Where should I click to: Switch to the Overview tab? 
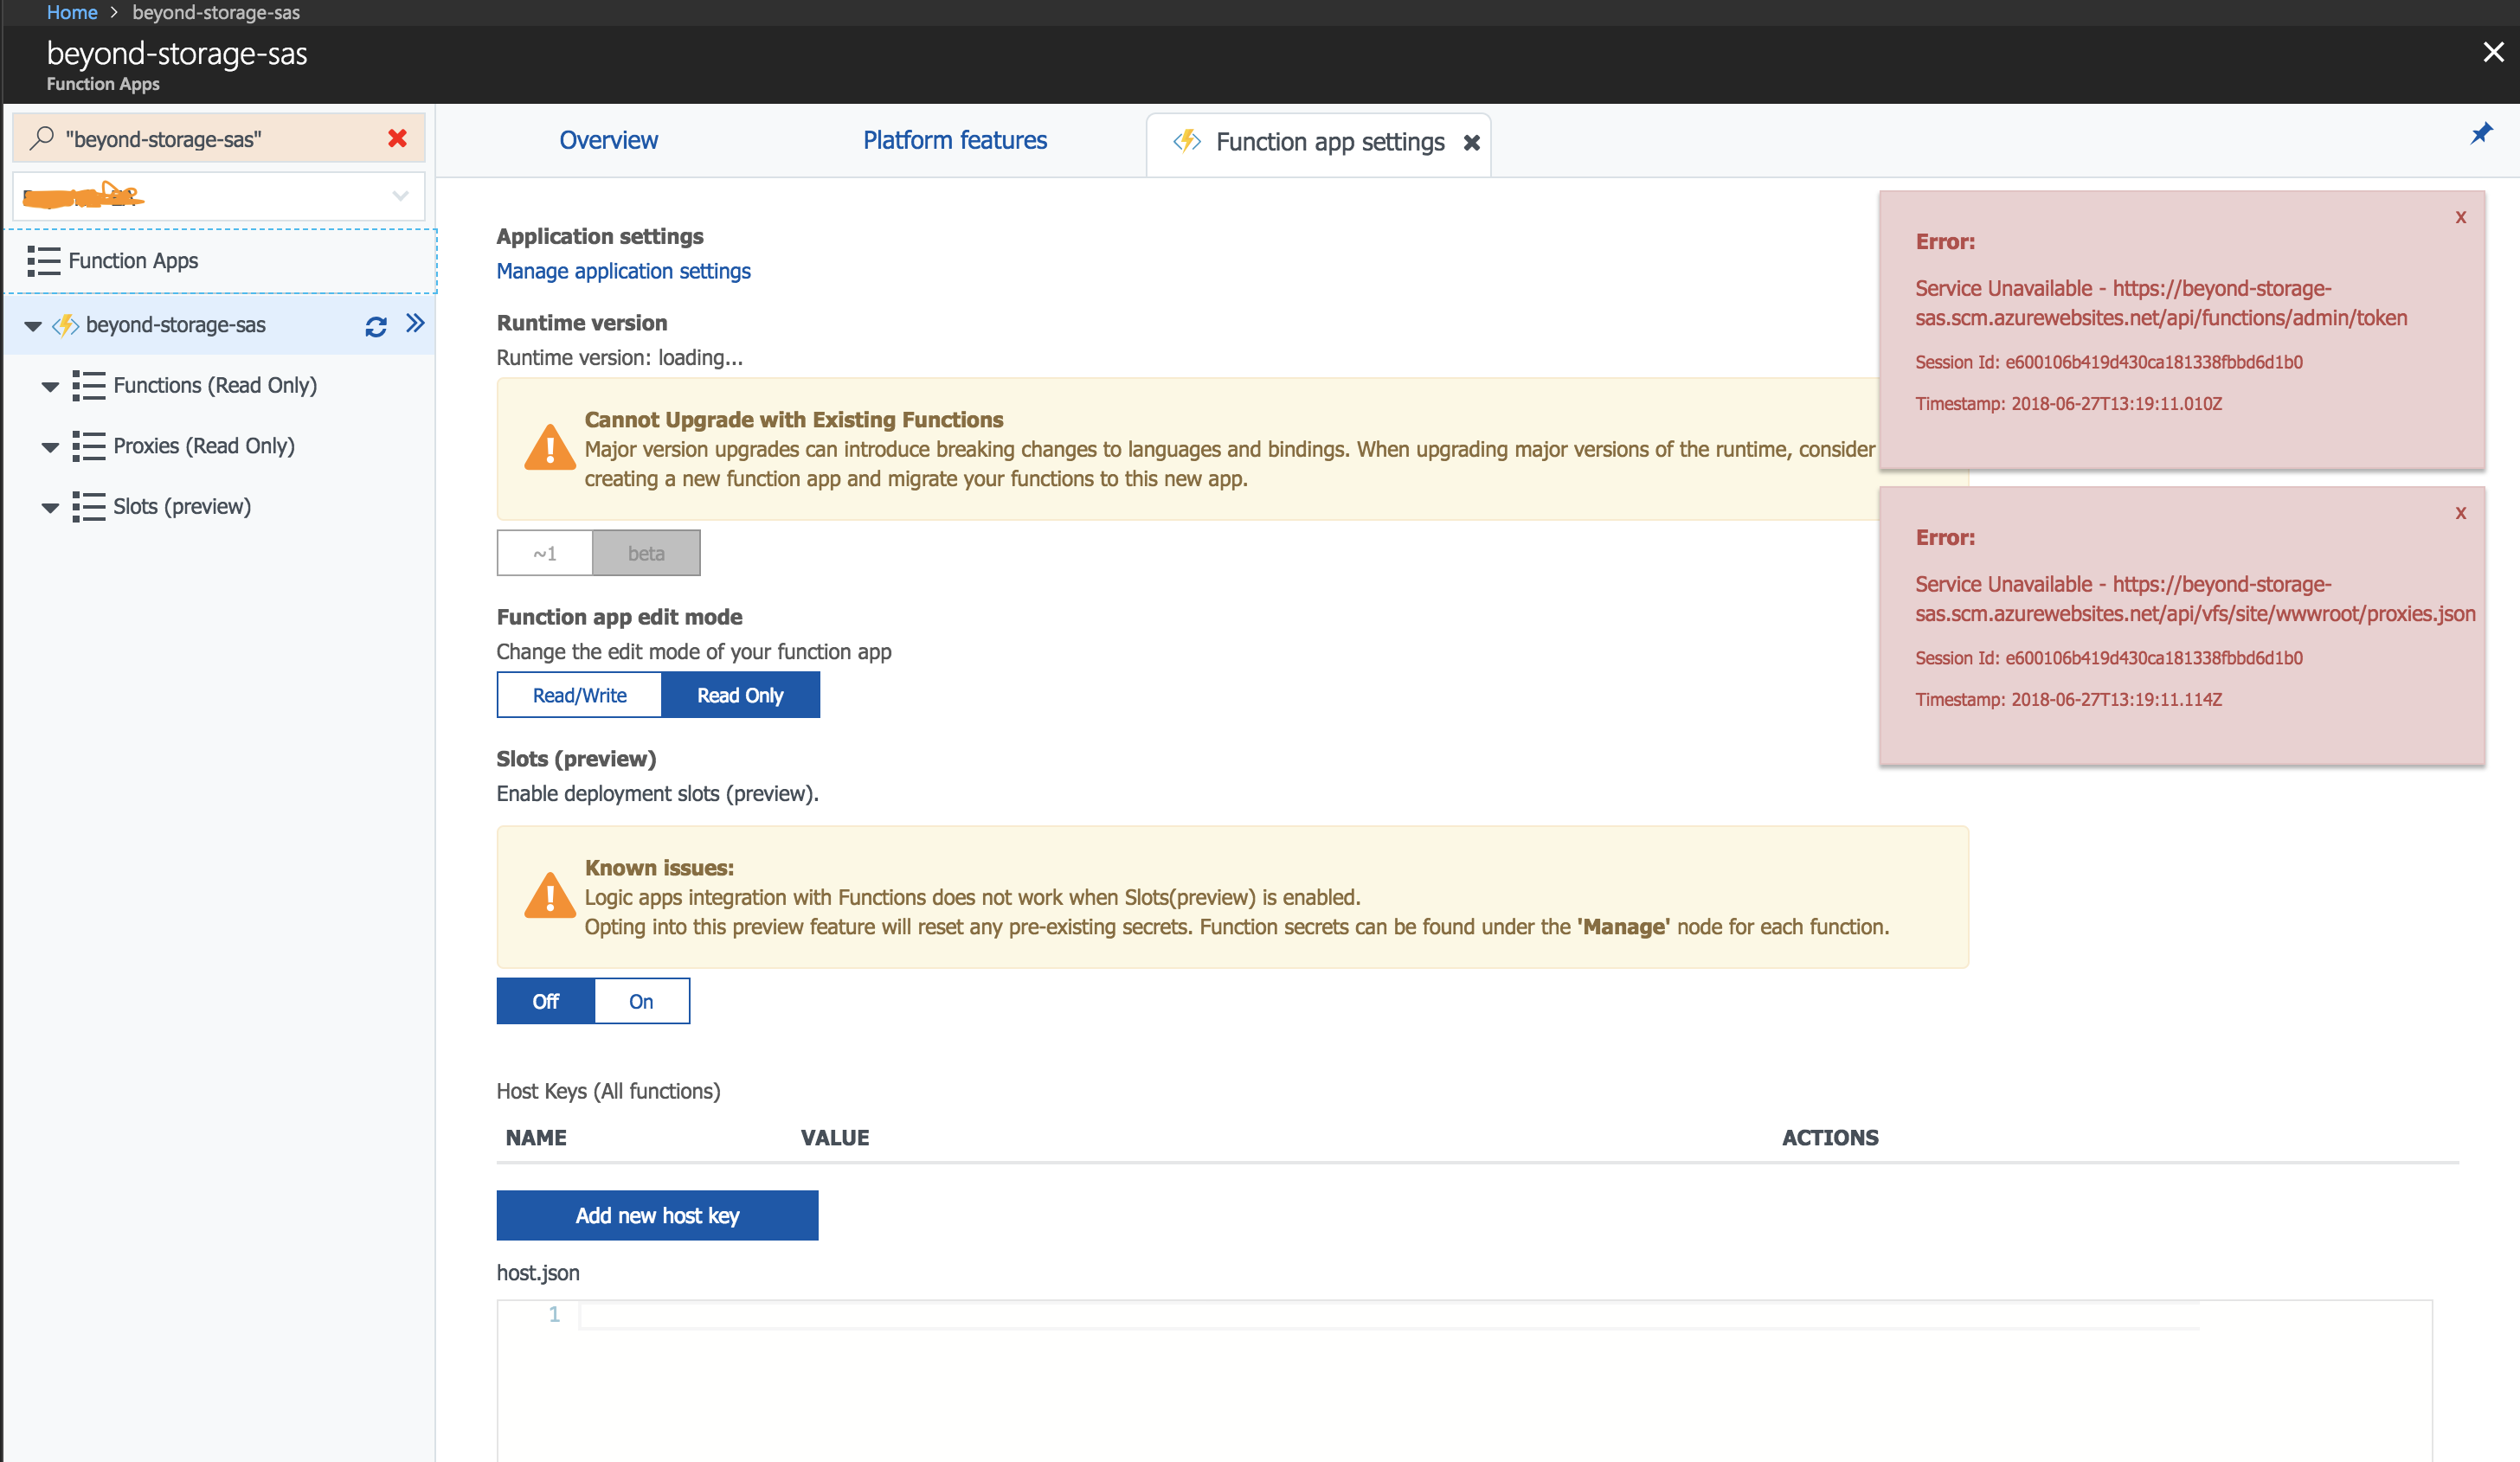[x=608, y=140]
